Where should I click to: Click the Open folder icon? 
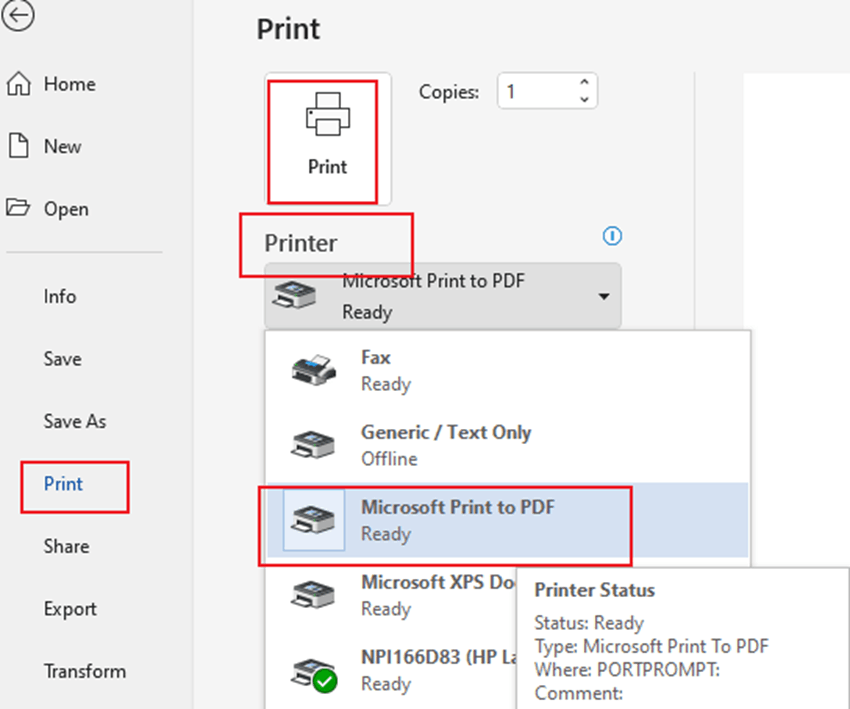click(18, 208)
